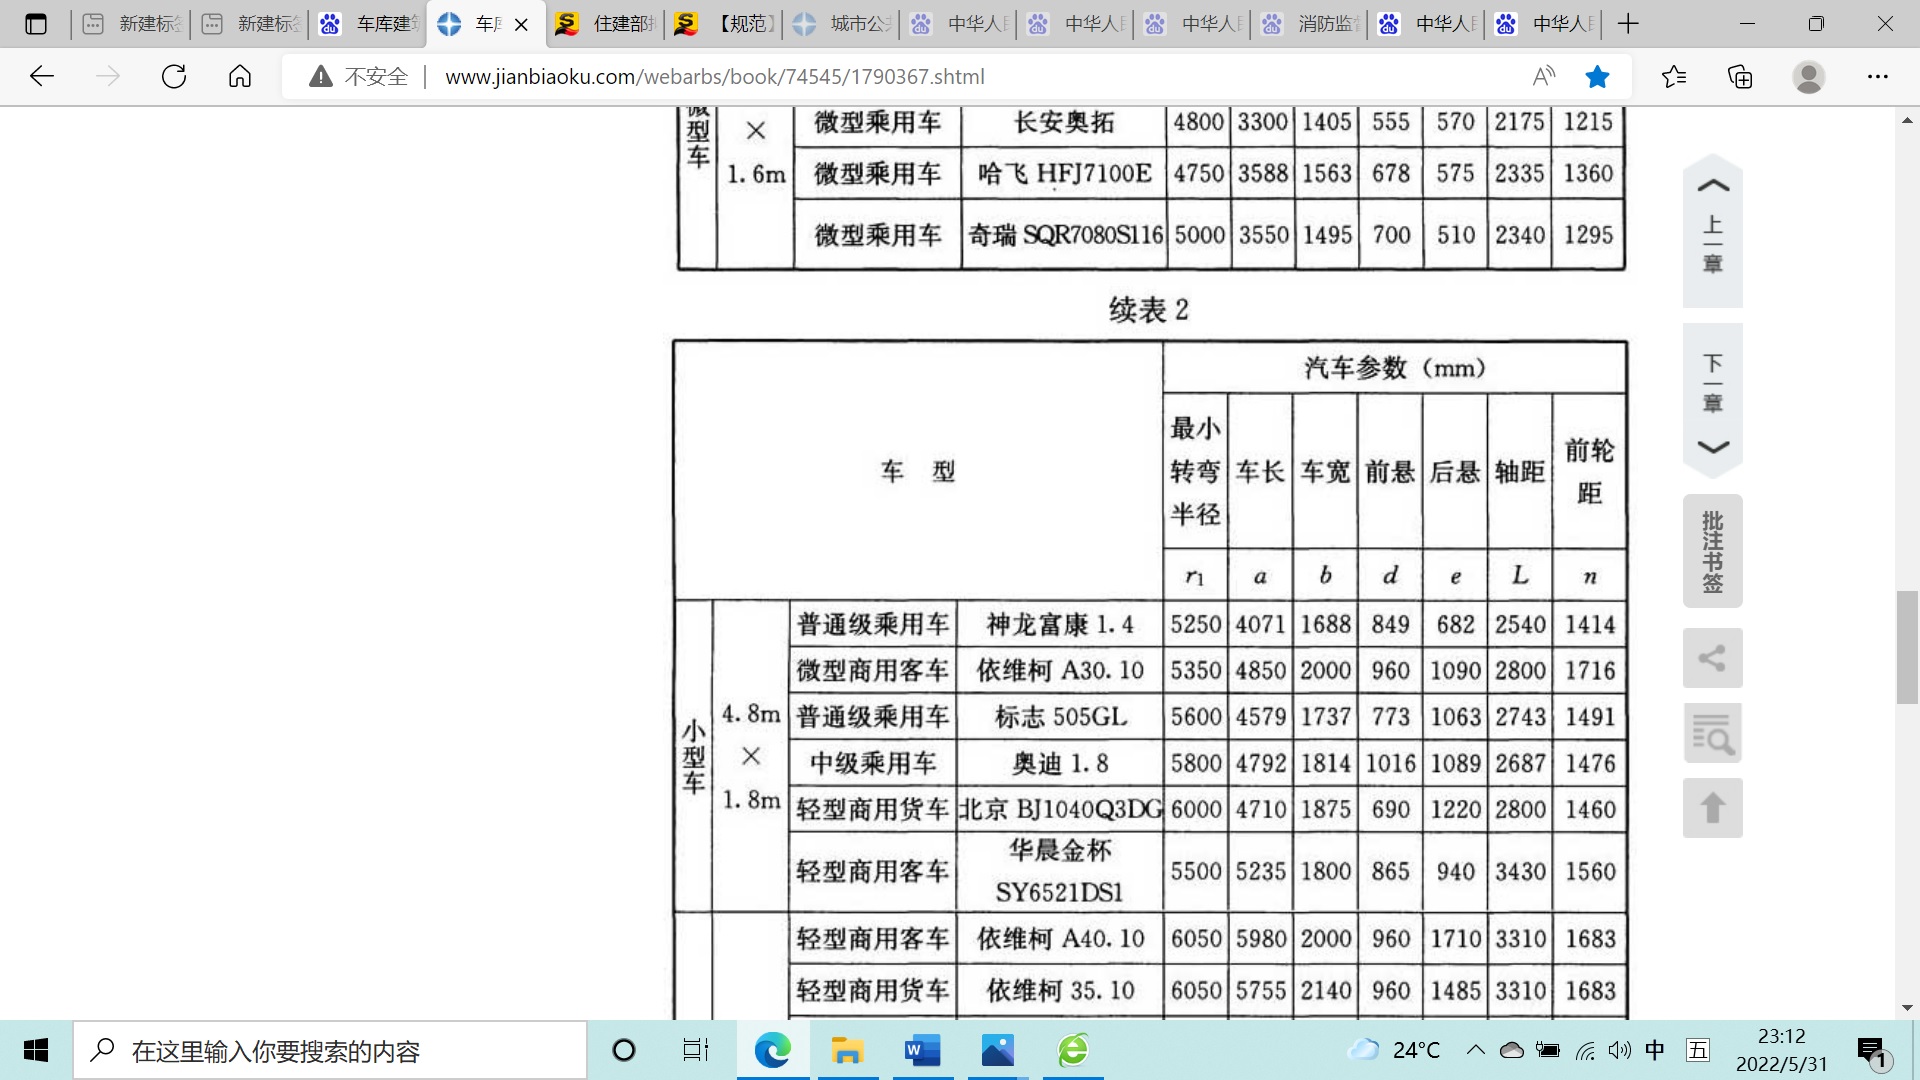The image size is (1920, 1080).
Task: Open File Explorer from the taskbar
Action: pos(847,1050)
